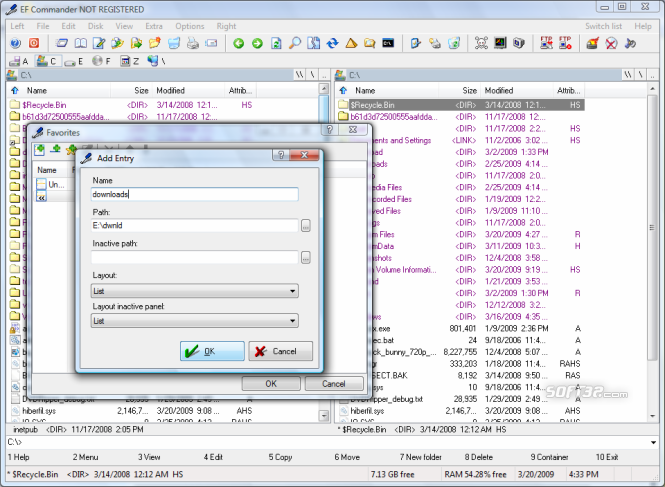The height and width of the screenshot is (487, 665).
Task: Click the empty Inactive path field
Action: point(195,257)
